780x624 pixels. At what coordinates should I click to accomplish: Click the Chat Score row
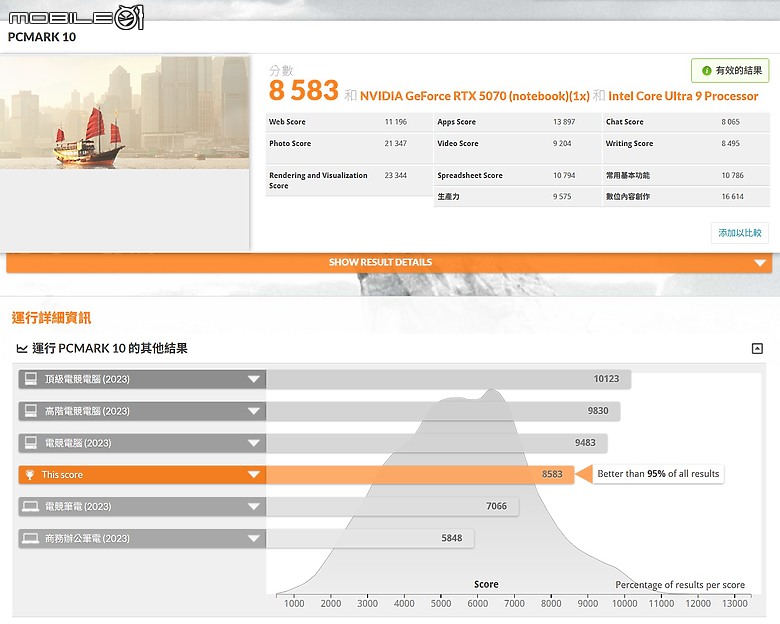click(686, 122)
